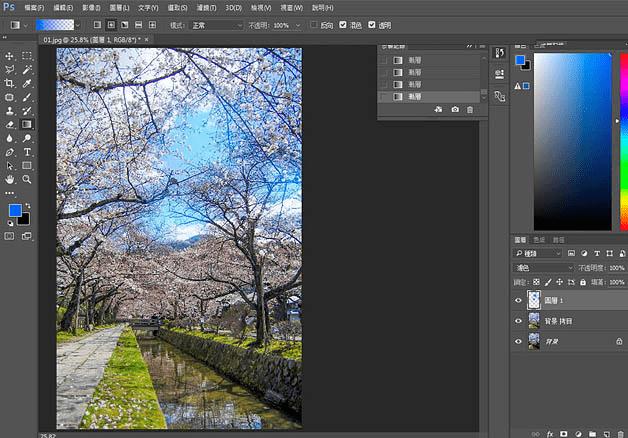Image resolution: width=628 pixels, height=438 pixels.
Task: Enable the 反向 (Reverse) checkbox
Action: pyautogui.click(x=315, y=24)
